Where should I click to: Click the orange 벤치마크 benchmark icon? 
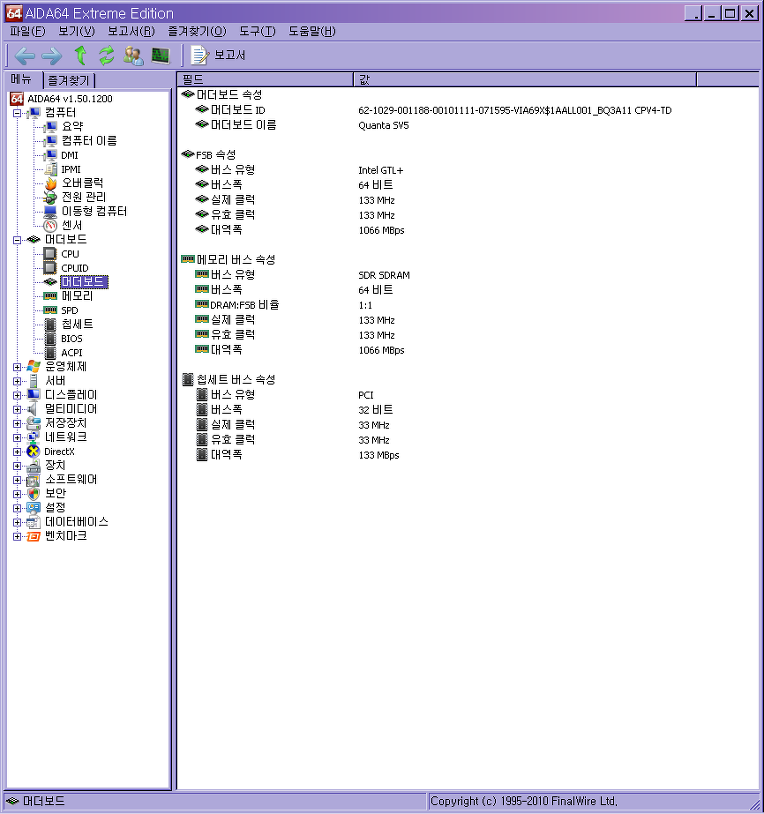(x=34, y=536)
